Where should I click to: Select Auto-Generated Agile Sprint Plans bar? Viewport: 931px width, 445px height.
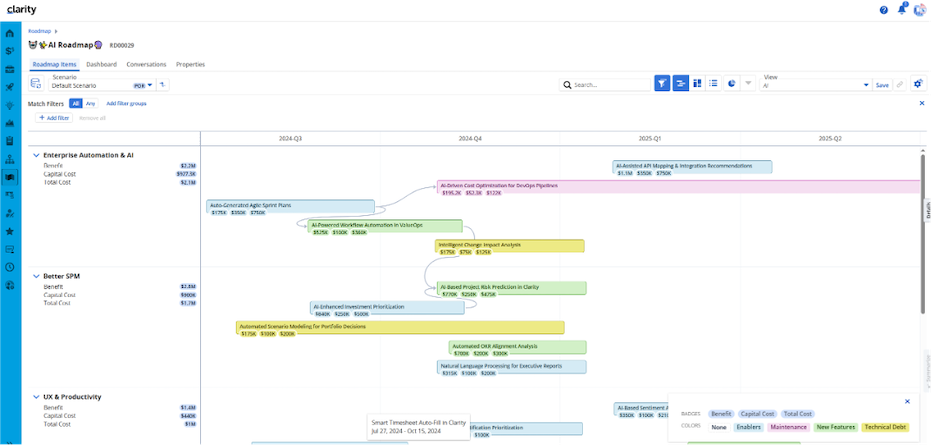click(x=290, y=207)
